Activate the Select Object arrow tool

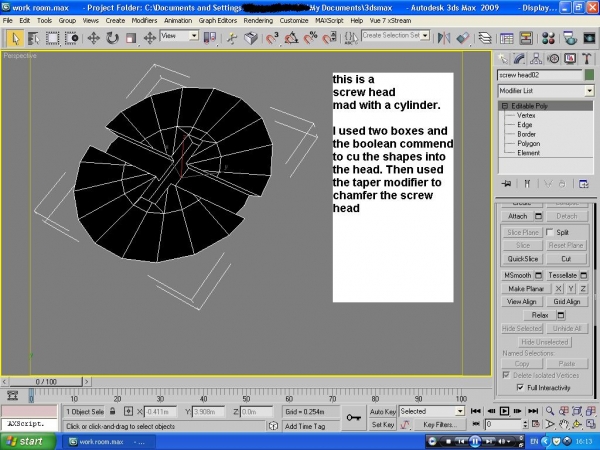tap(15, 38)
